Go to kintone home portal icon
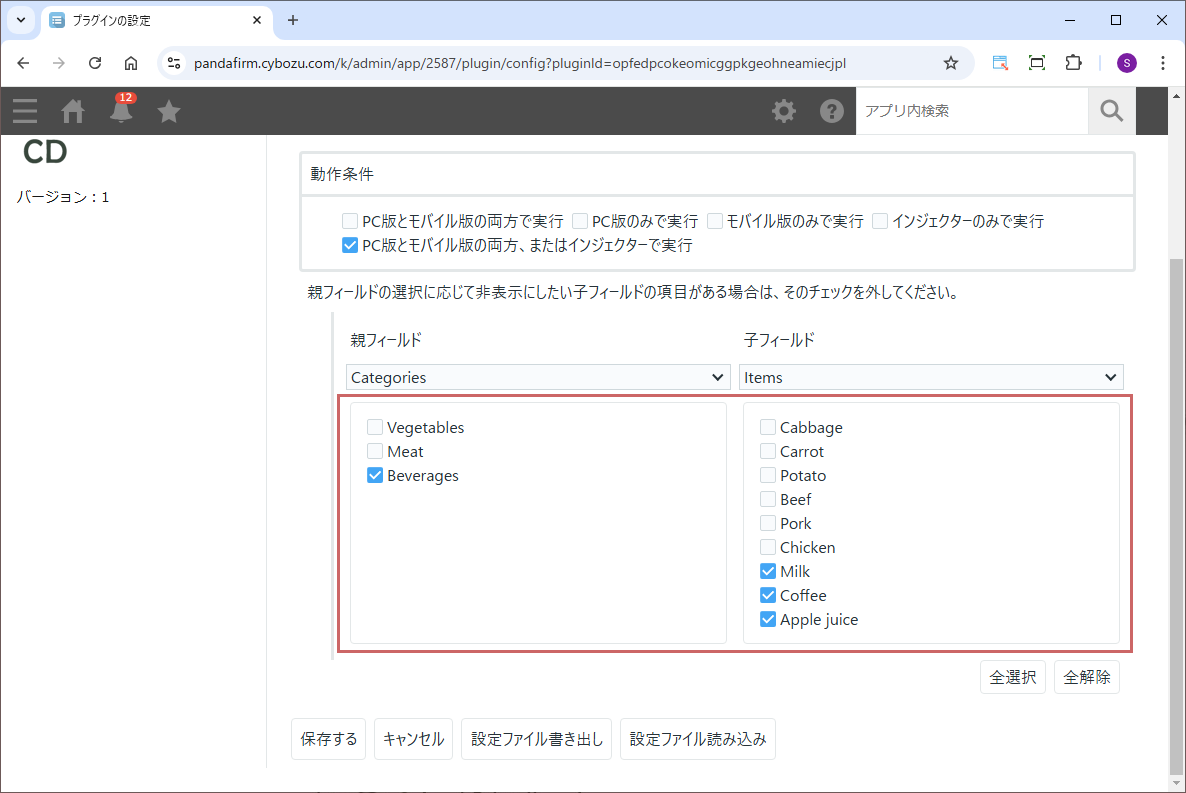This screenshot has width=1186, height=793. click(x=73, y=111)
